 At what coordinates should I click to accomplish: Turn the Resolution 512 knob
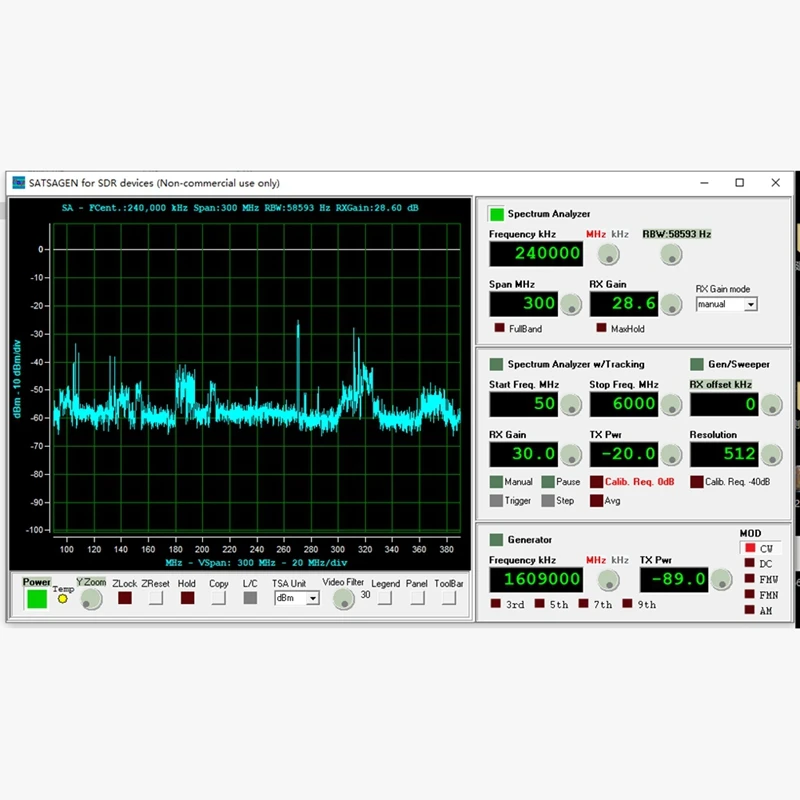771,455
